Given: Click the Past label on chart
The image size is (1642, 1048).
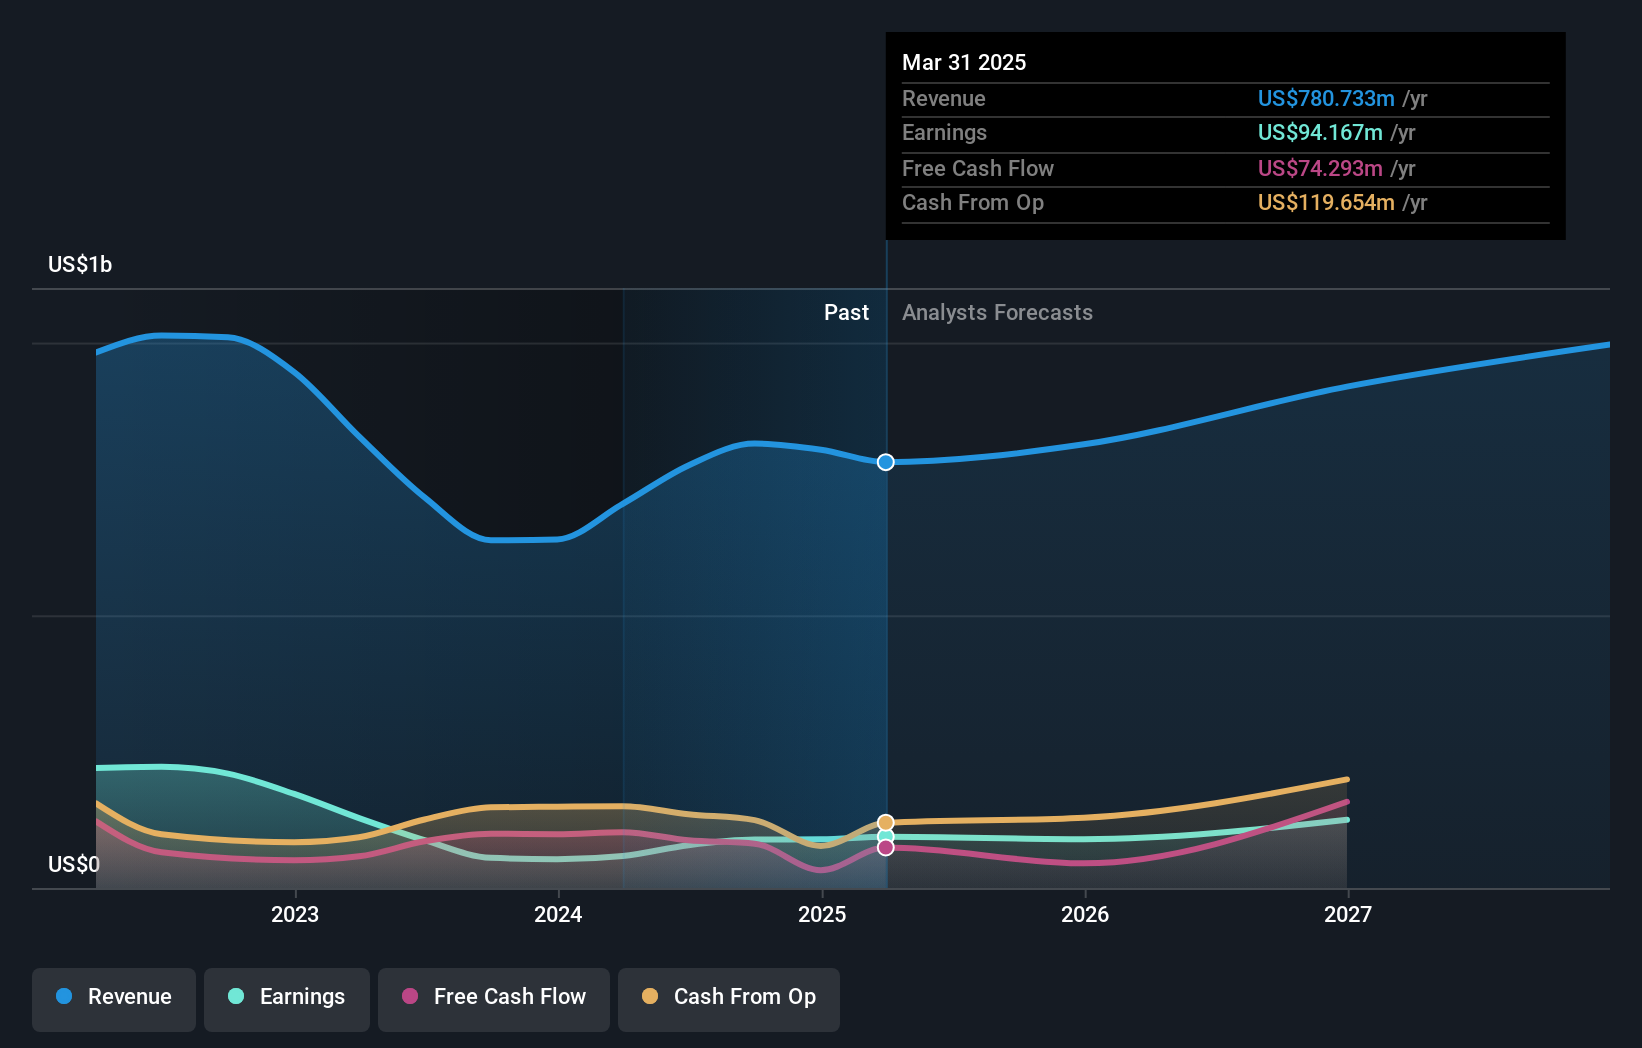Looking at the screenshot, I should 846,312.
